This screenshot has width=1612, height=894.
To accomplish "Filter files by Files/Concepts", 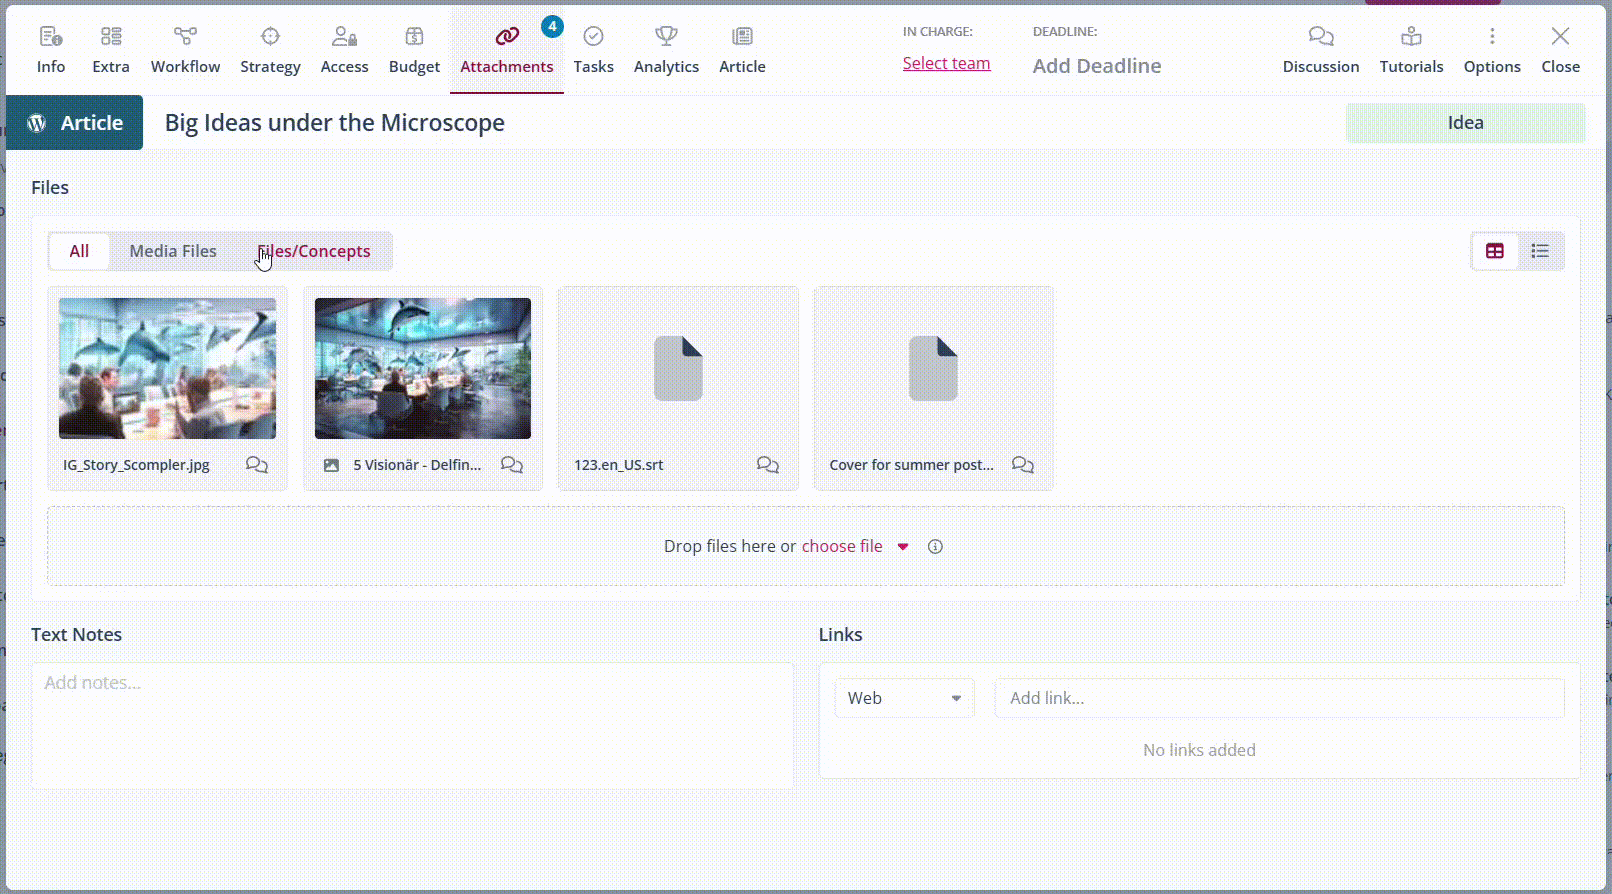I will (314, 252).
